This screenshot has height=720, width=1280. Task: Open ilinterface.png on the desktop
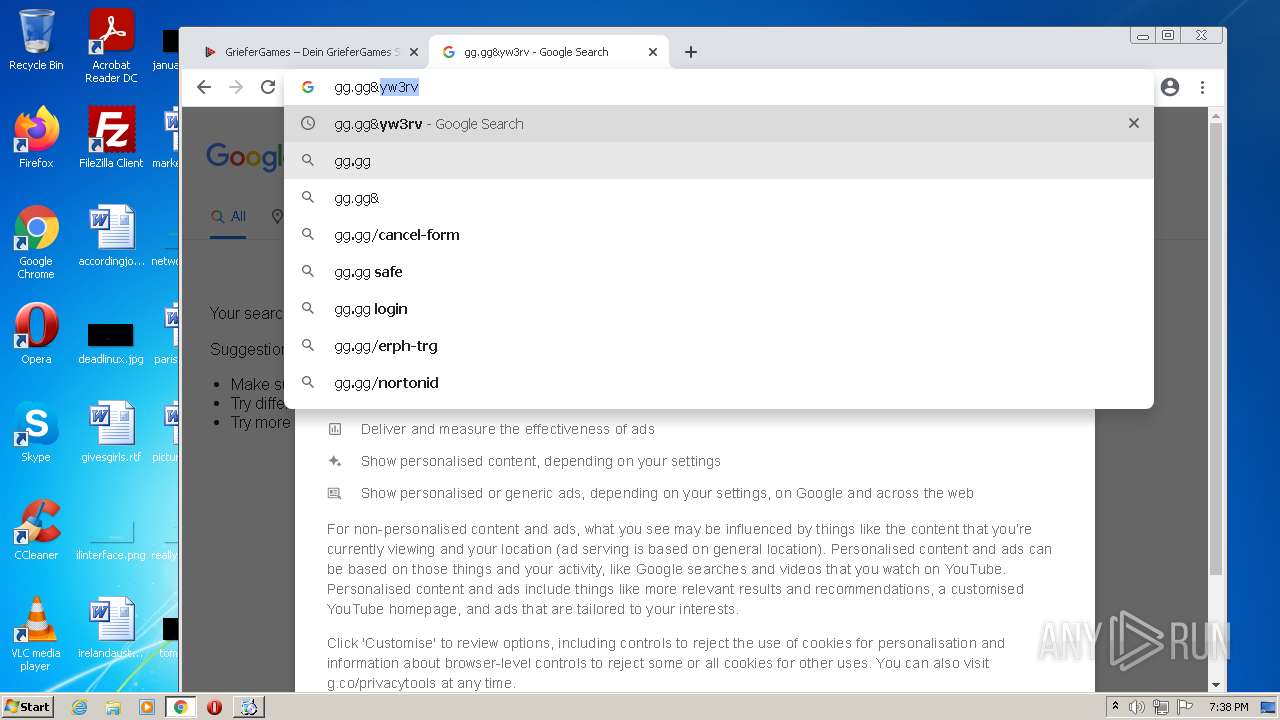click(111, 540)
